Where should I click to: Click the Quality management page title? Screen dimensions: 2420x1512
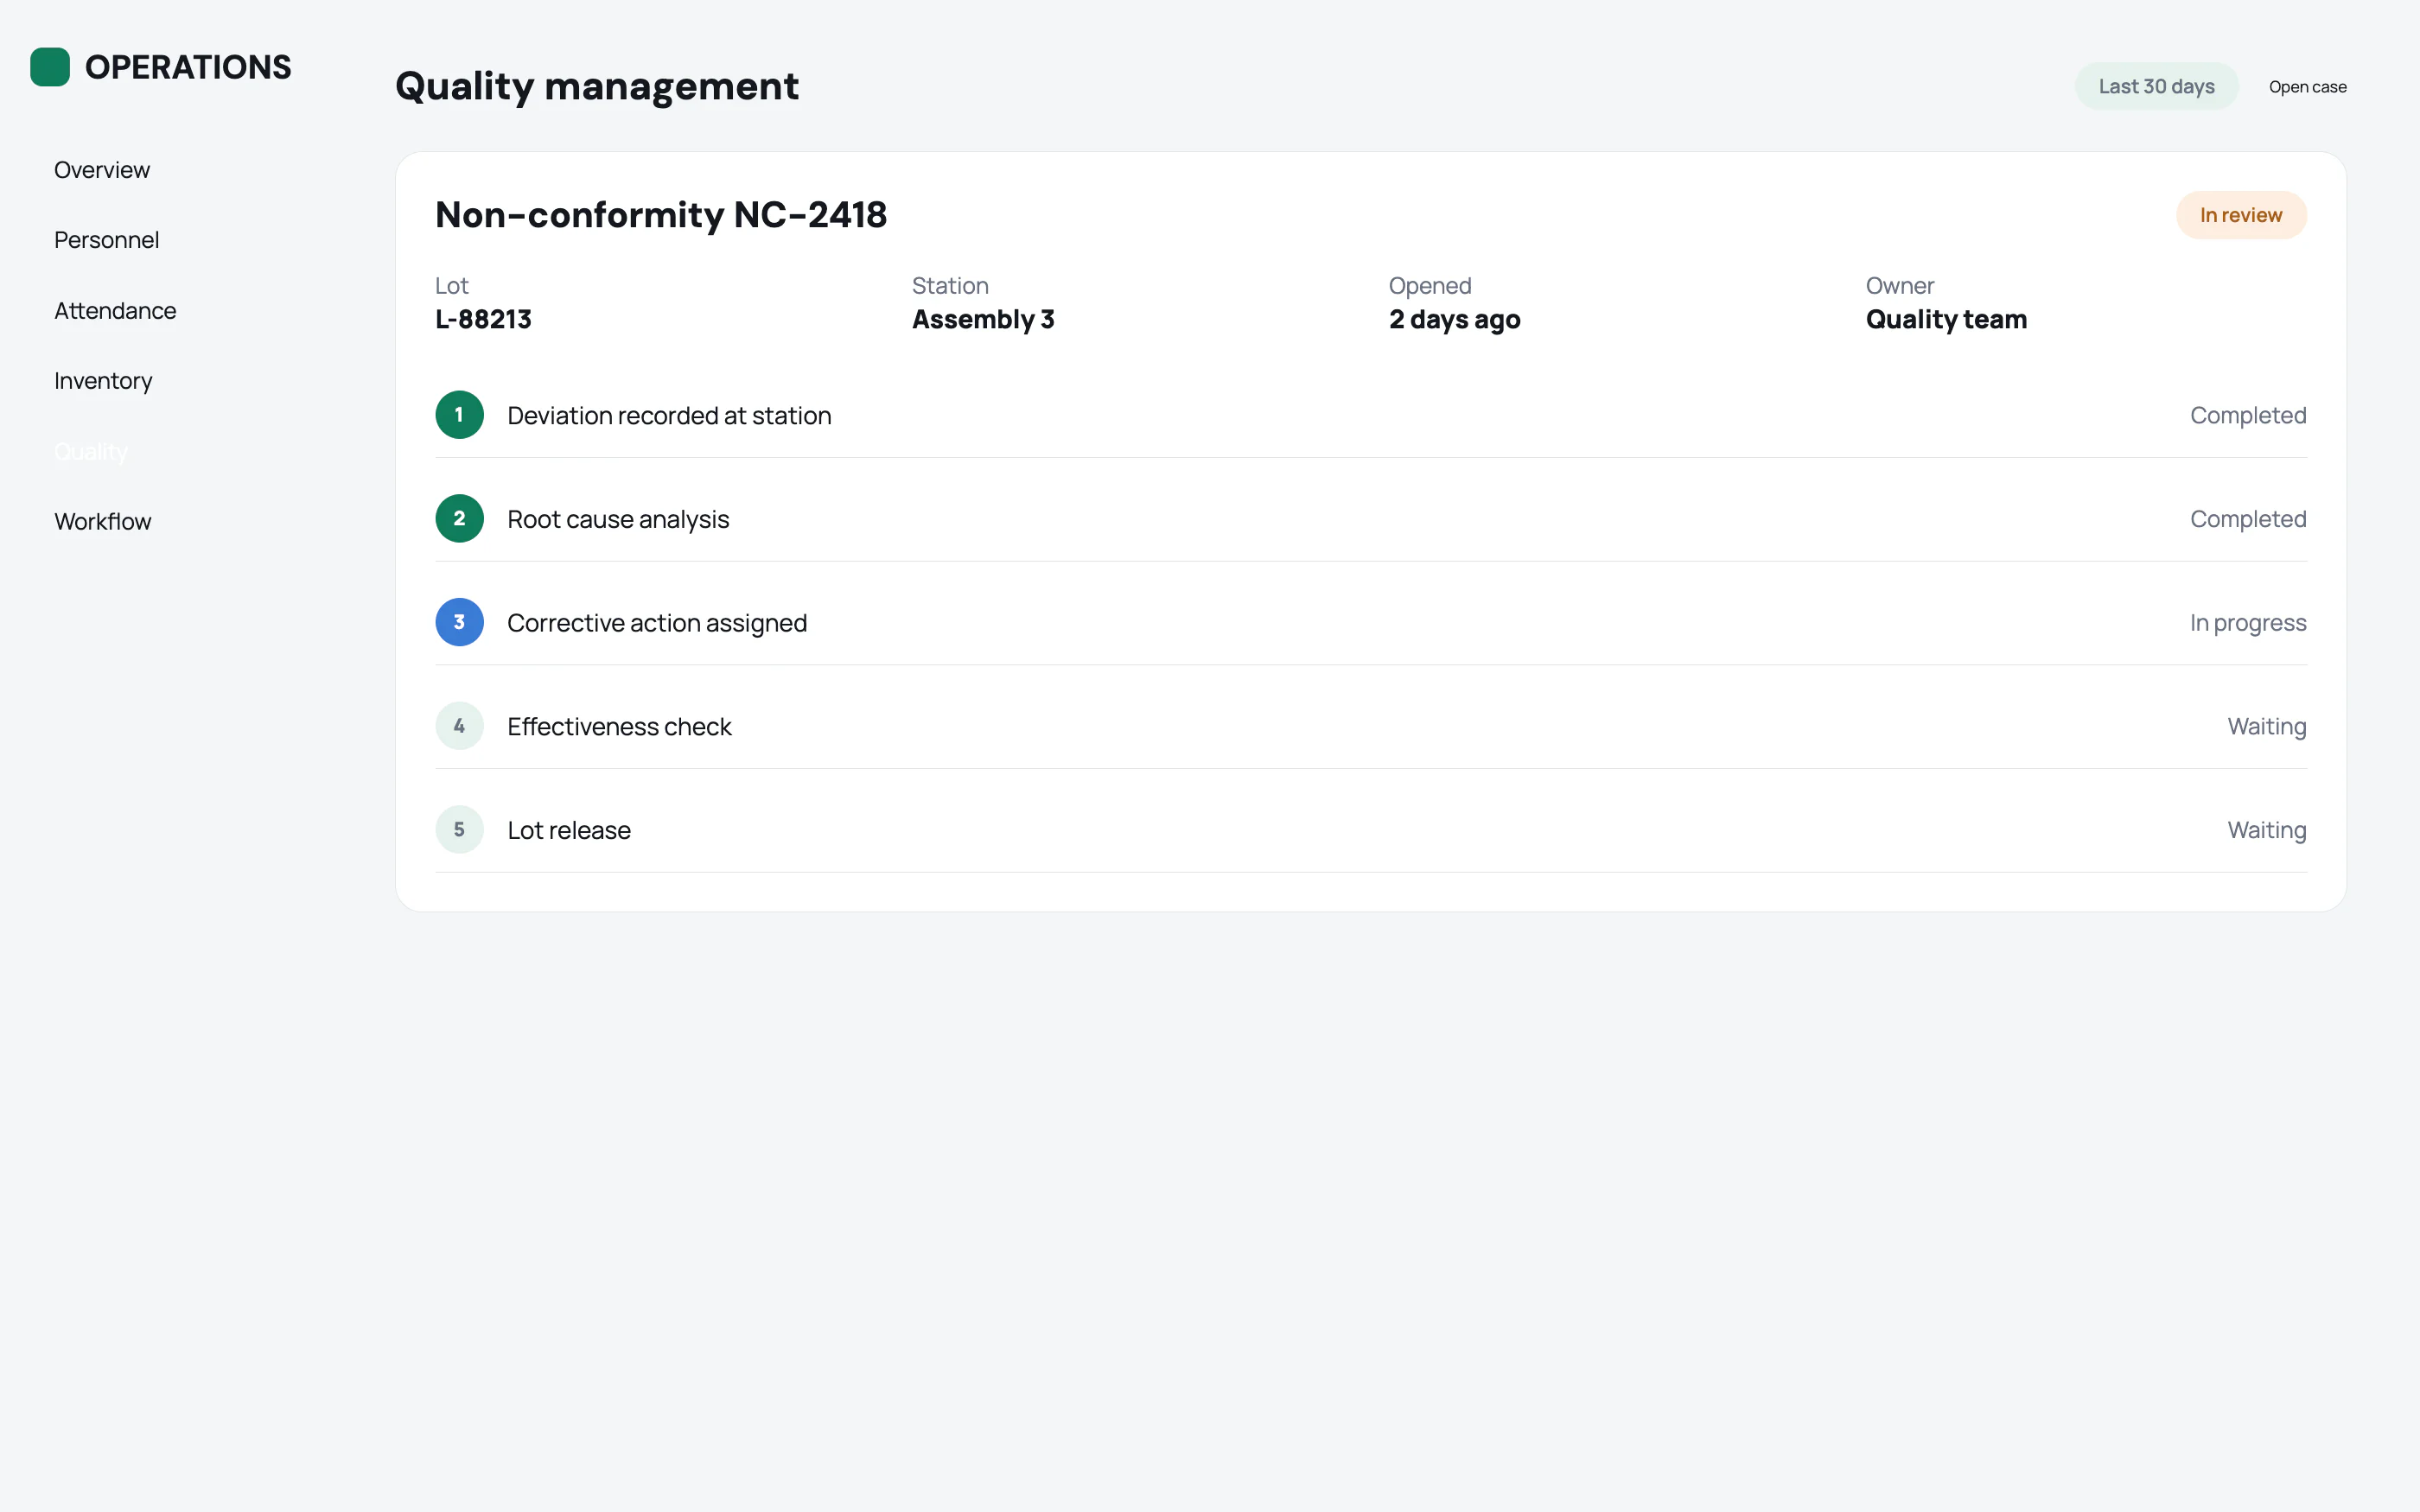click(x=597, y=87)
